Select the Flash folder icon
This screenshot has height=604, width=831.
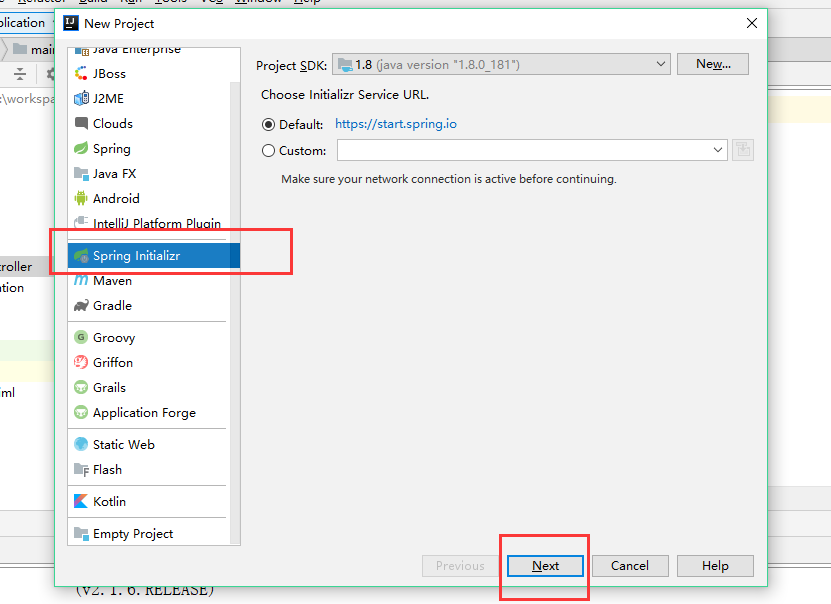click(81, 469)
